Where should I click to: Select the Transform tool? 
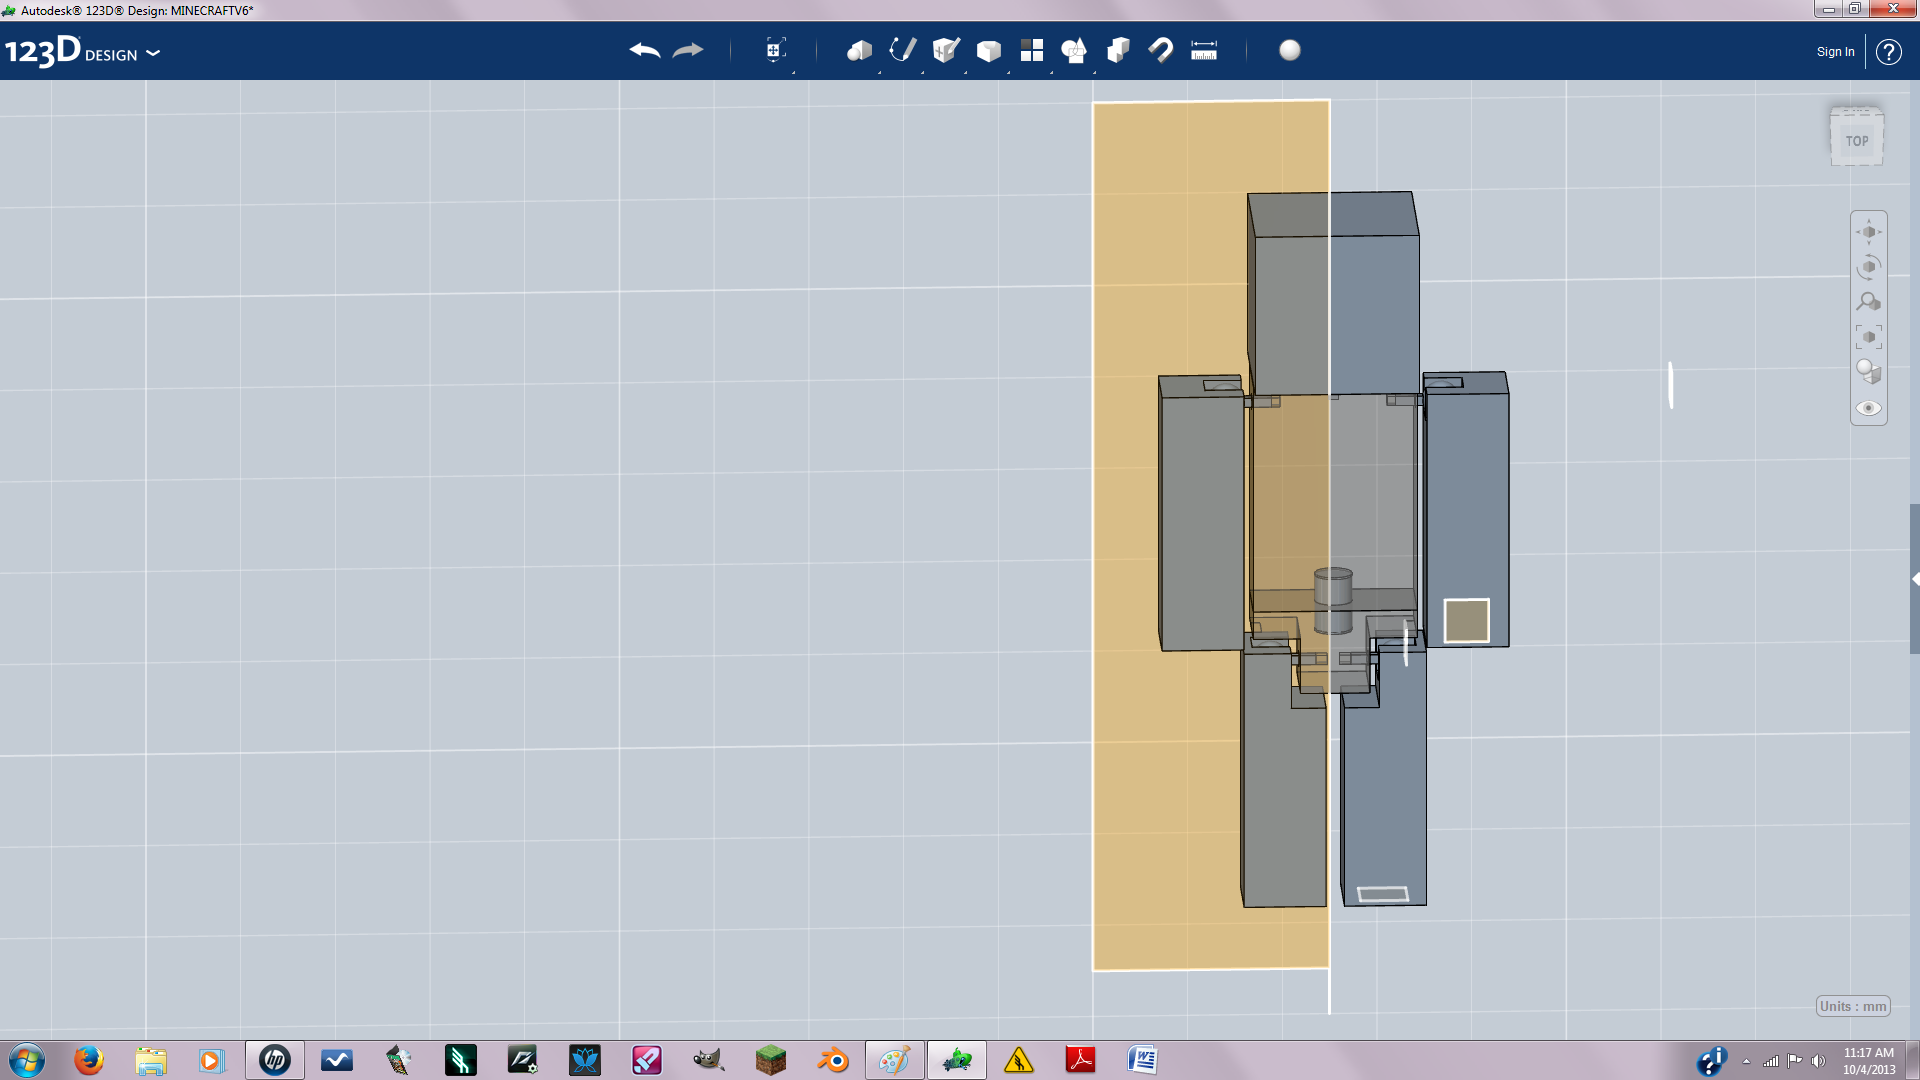[775, 50]
